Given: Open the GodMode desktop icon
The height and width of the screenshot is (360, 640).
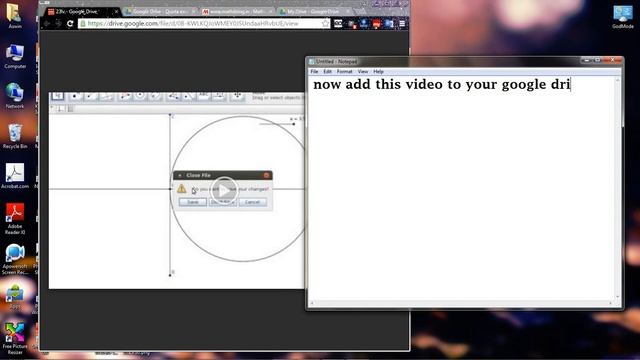Looking at the screenshot, I should click(622, 17).
